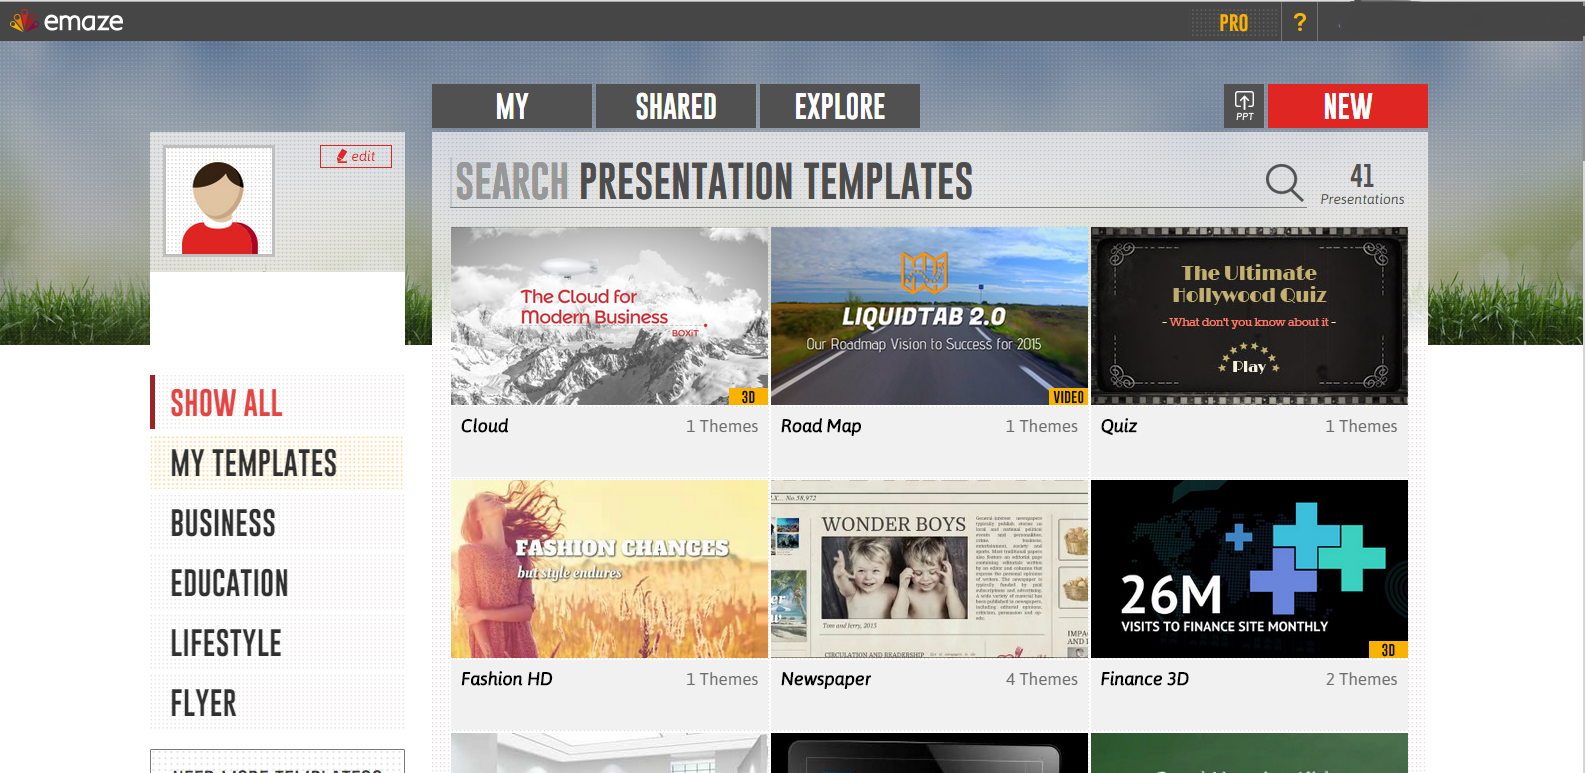The height and width of the screenshot is (773, 1585).
Task: Click the PPT upload icon
Action: (x=1244, y=106)
